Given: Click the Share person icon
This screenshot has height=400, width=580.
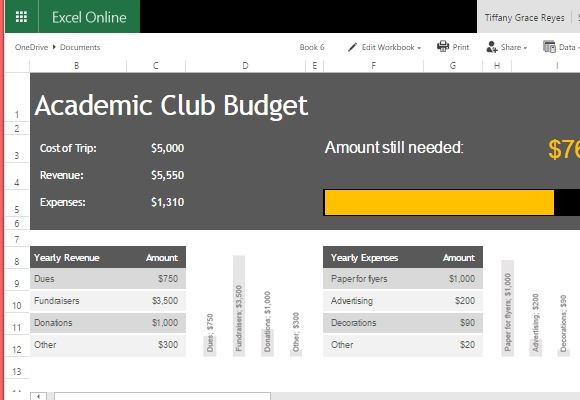Looking at the screenshot, I should point(492,47).
